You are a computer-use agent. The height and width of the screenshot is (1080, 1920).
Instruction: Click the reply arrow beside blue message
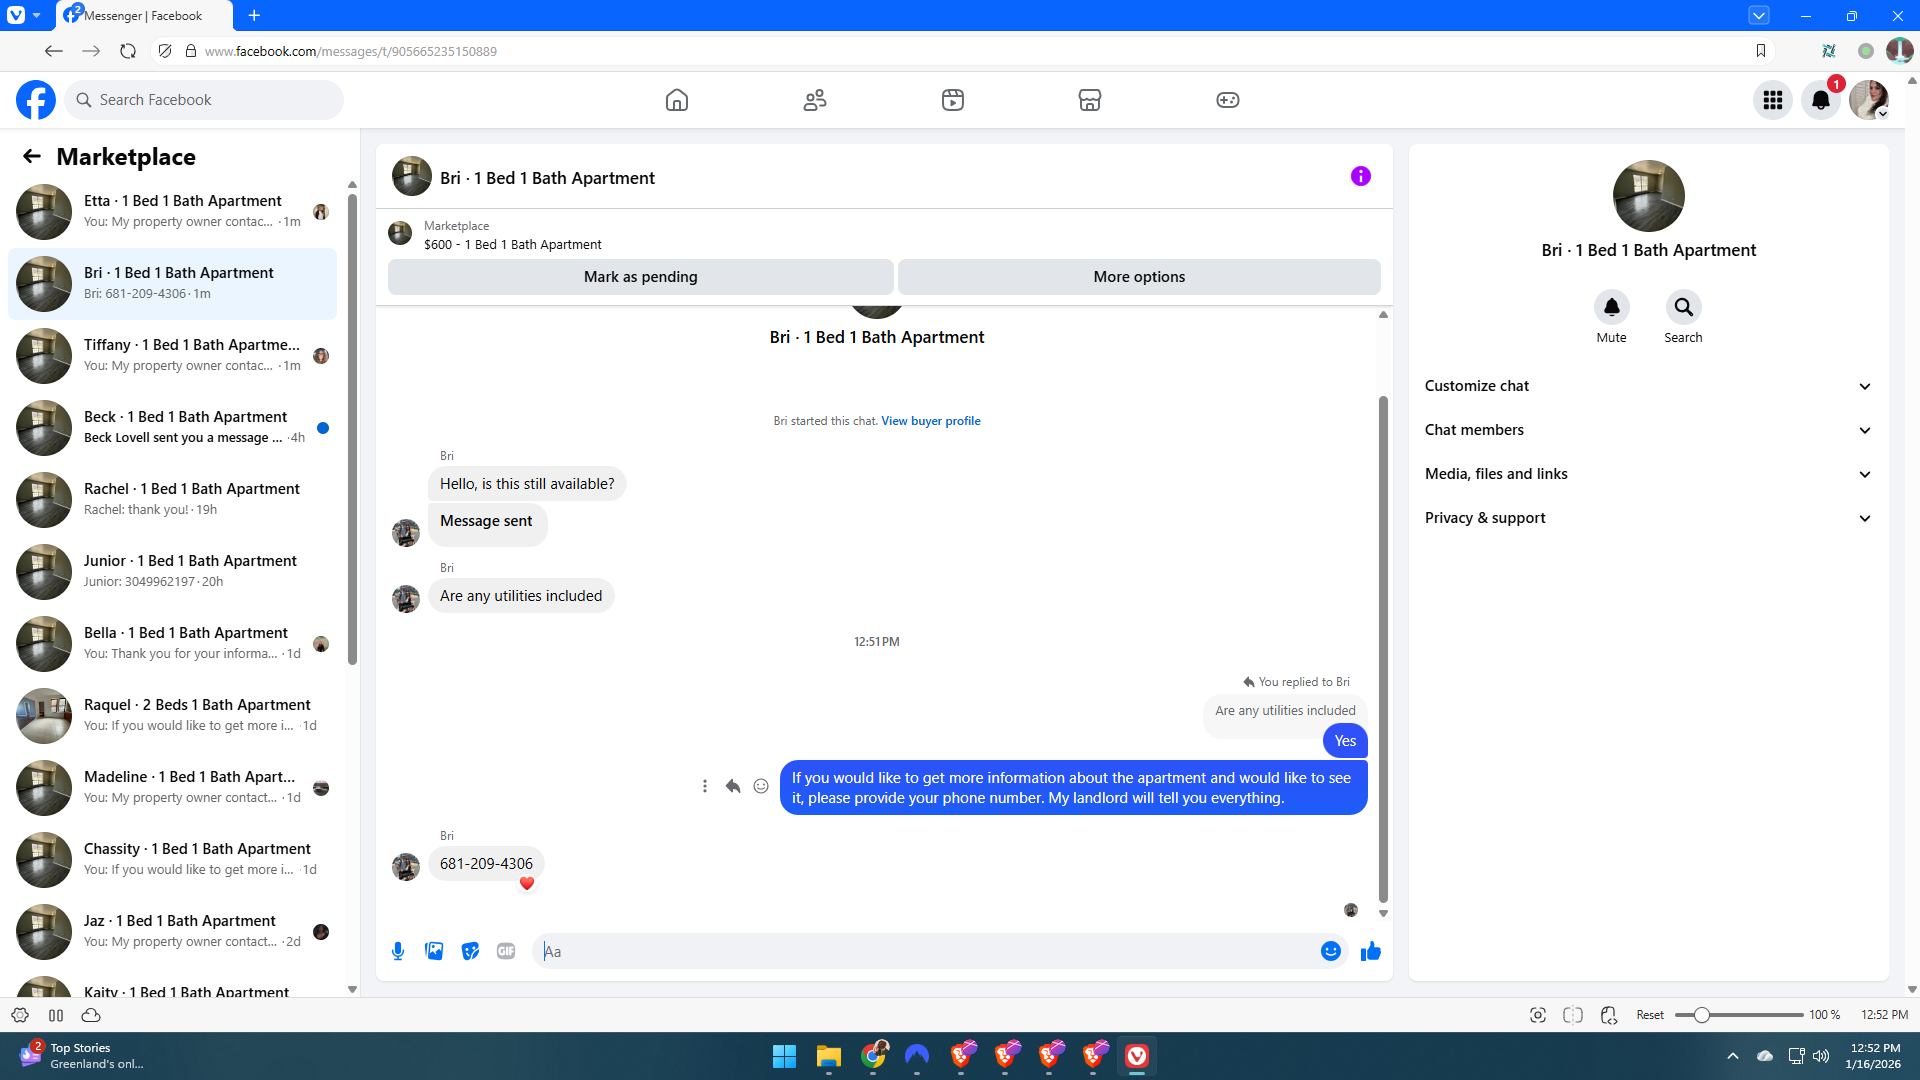coord(733,787)
